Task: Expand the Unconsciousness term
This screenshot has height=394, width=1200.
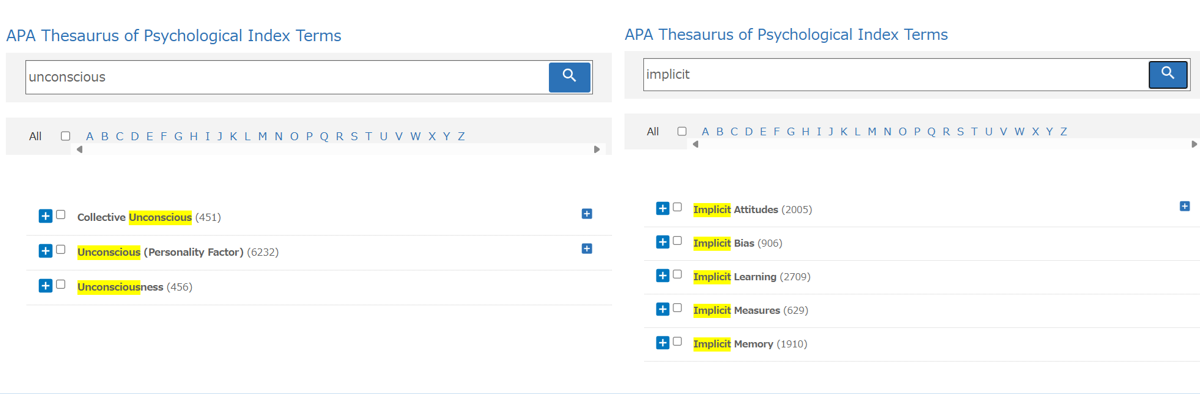Action: [45, 286]
